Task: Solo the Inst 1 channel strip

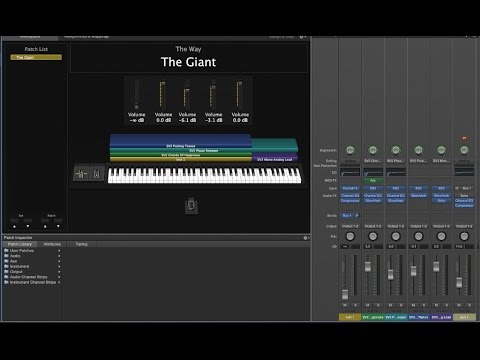Action: pyautogui.click(x=355, y=305)
